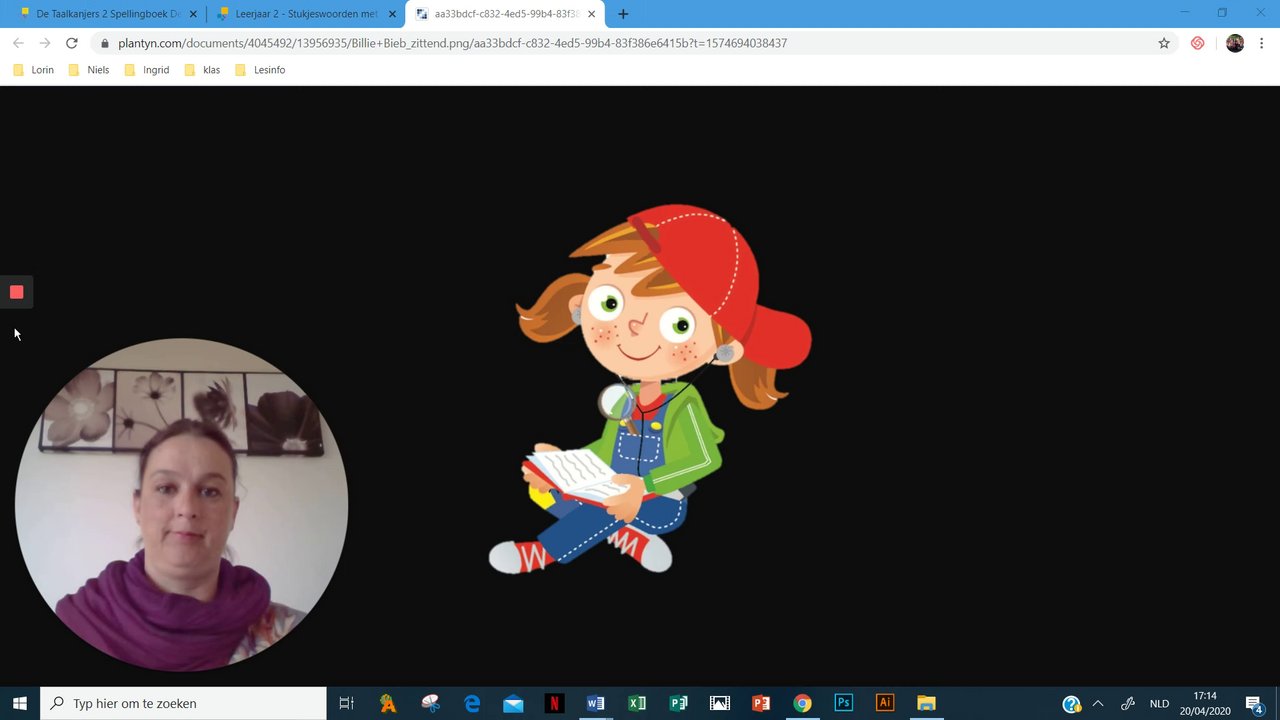
Task: Launch Microsoft Edge from the taskbar
Action: [x=472, y=703]
